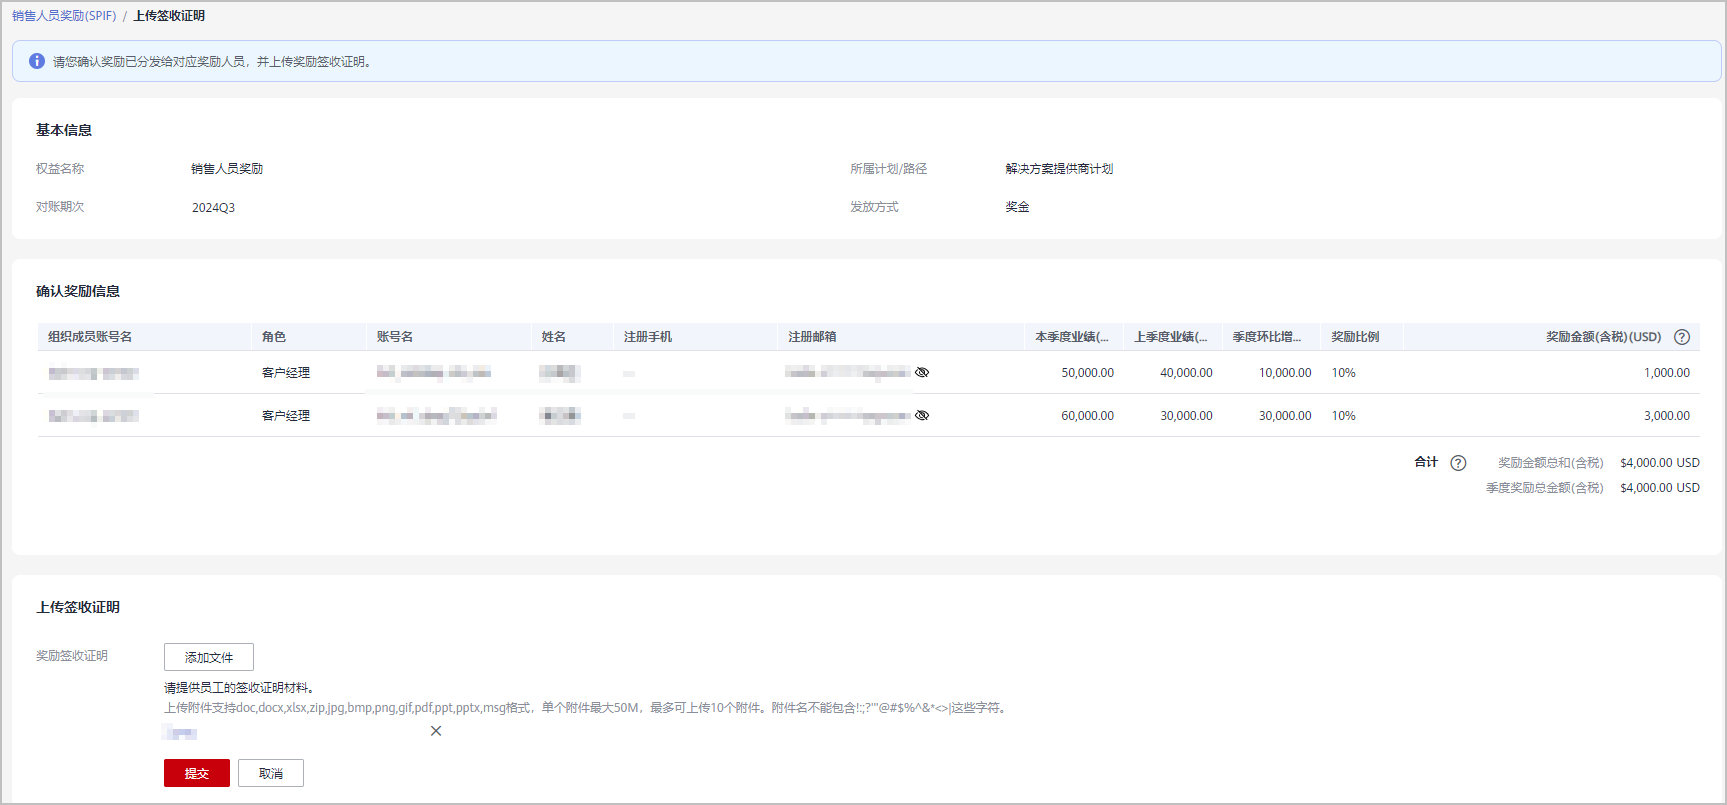The image size is (1727, 805).
Task: Click the blue info icon in the notice banner
Action: coord(37,61)
